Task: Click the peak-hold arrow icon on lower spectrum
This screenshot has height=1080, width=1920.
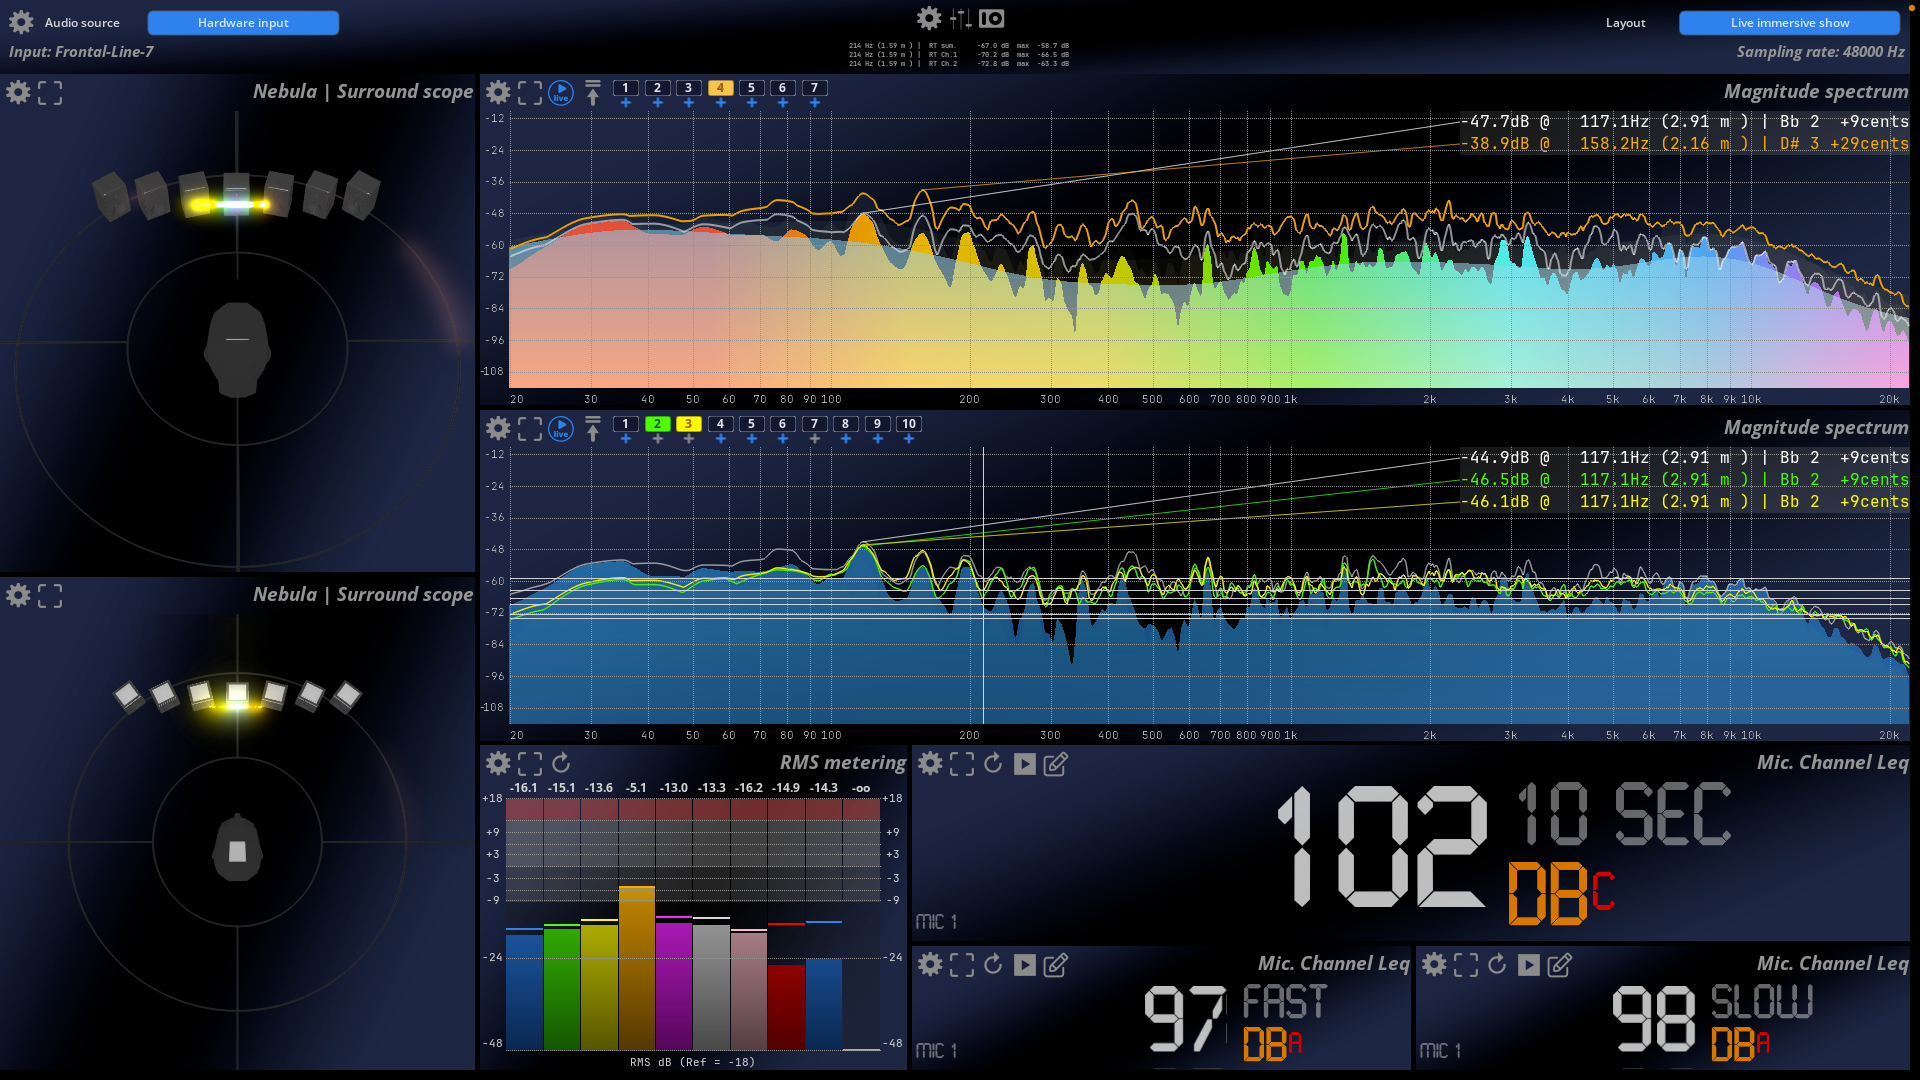Action: [x=593, y=429]
